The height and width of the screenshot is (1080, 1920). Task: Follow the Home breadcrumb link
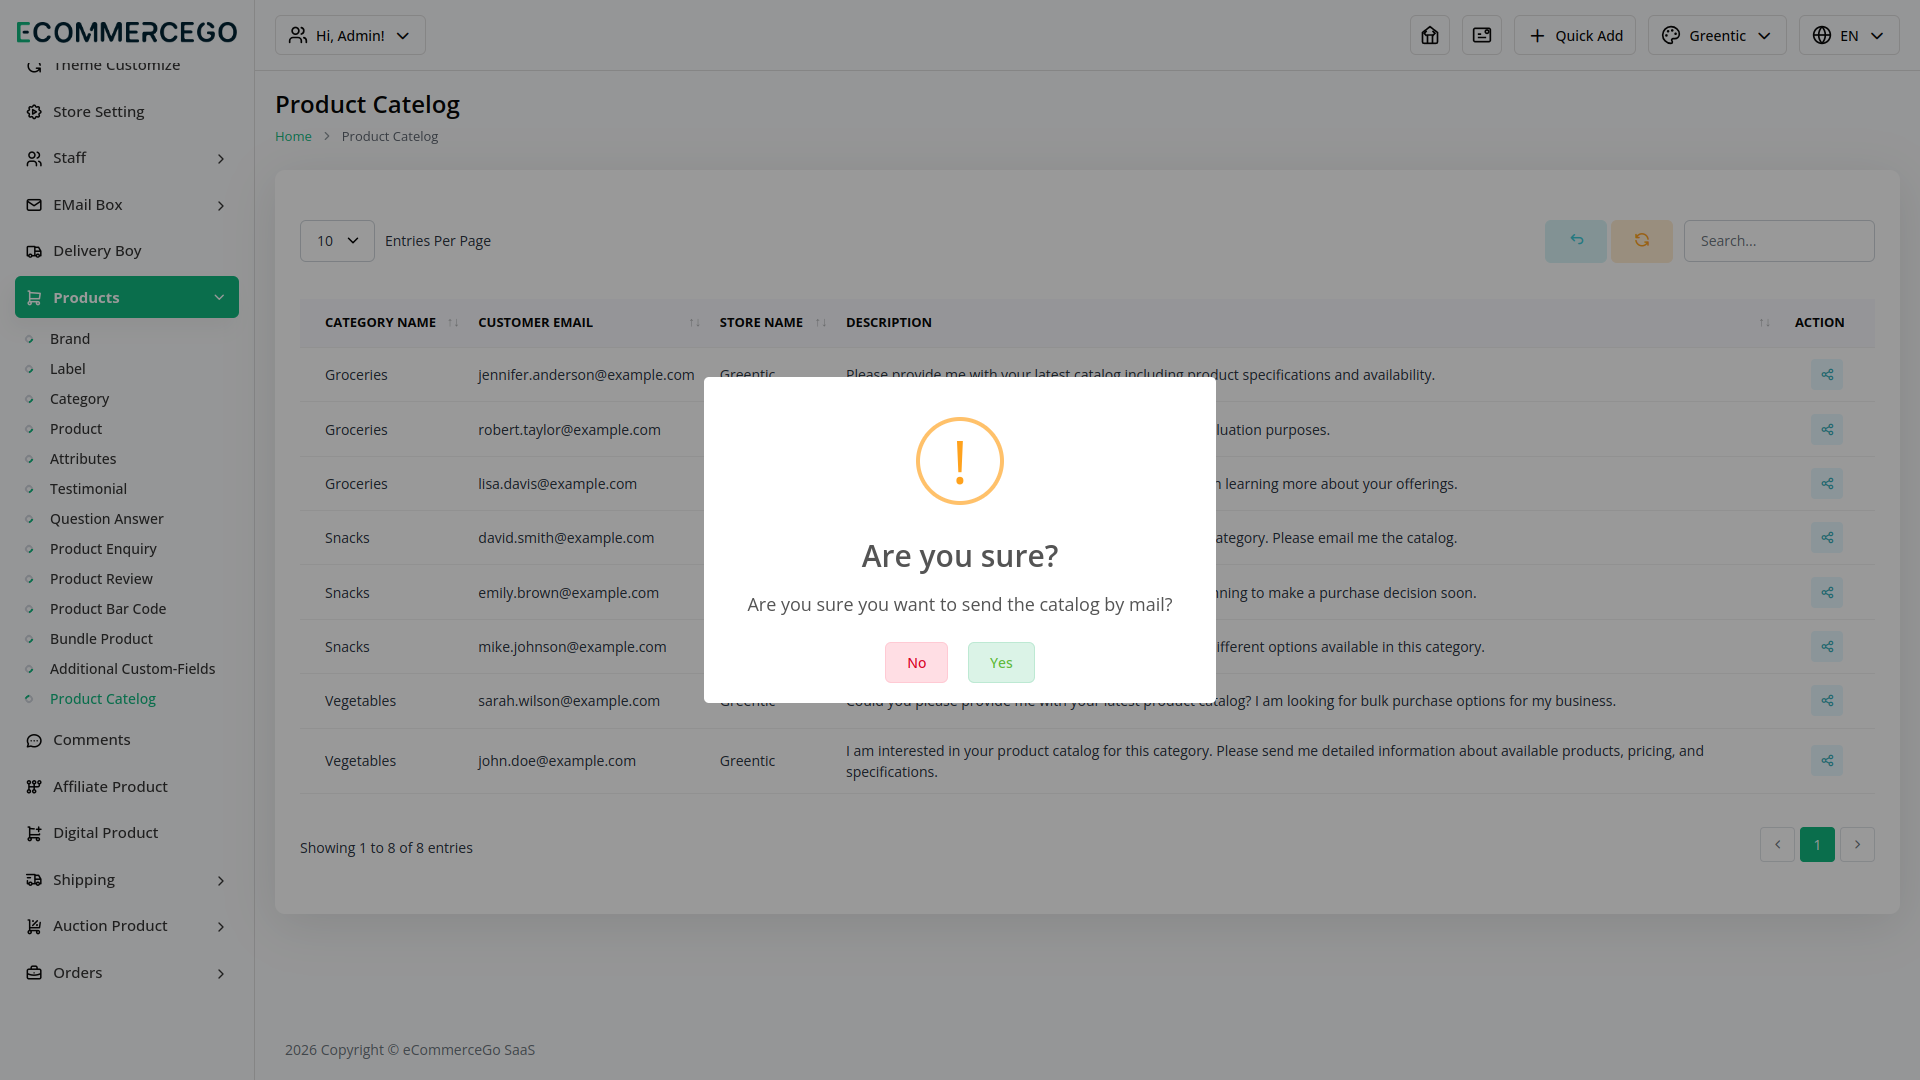(x=293, y=136)
